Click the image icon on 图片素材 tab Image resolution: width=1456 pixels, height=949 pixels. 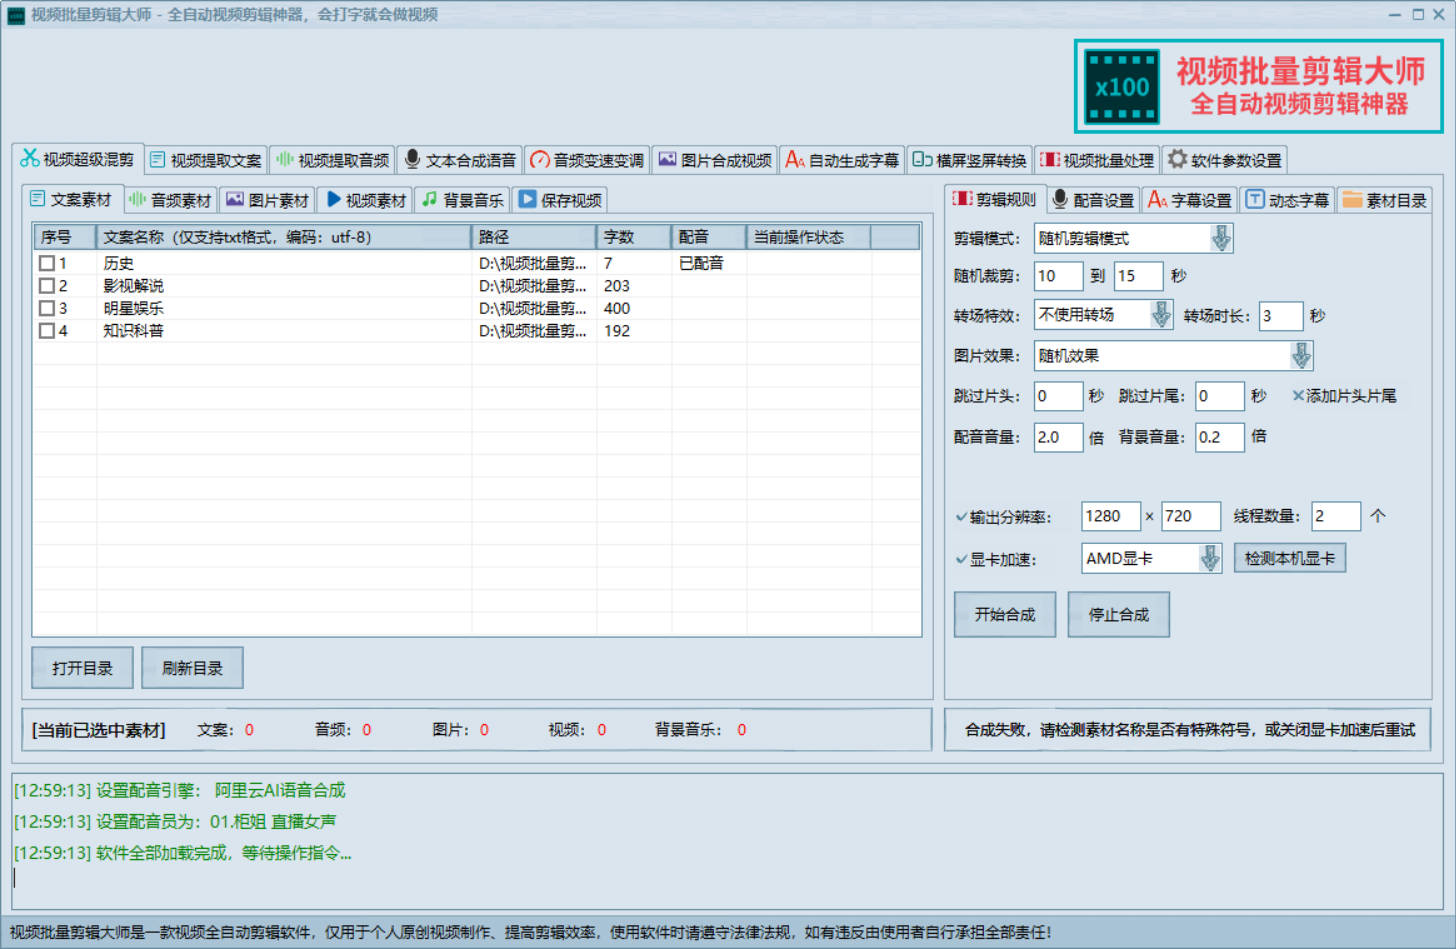coord(235,199)
